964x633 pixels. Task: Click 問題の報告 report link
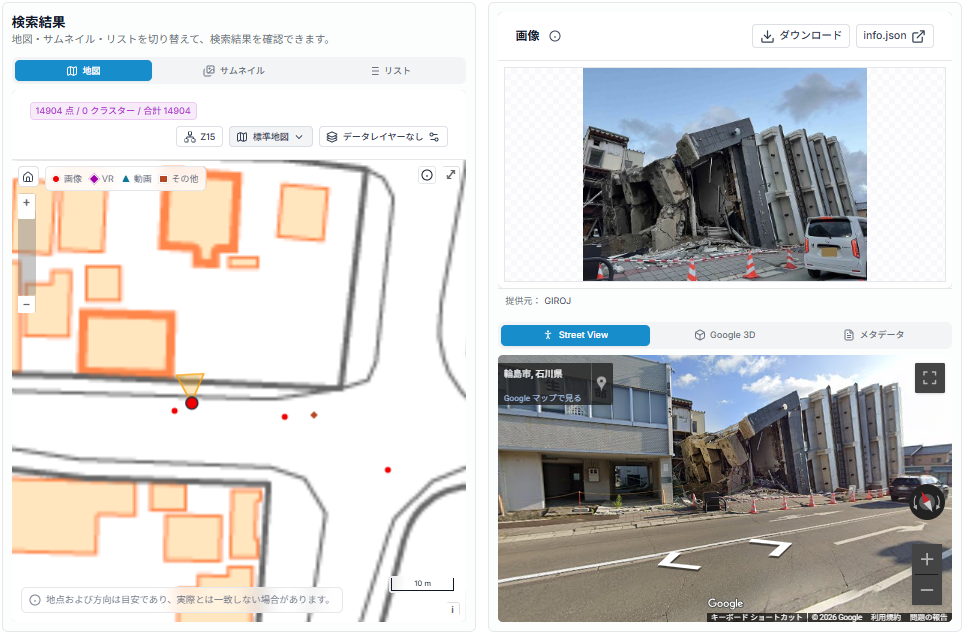(x=928, y=617)
